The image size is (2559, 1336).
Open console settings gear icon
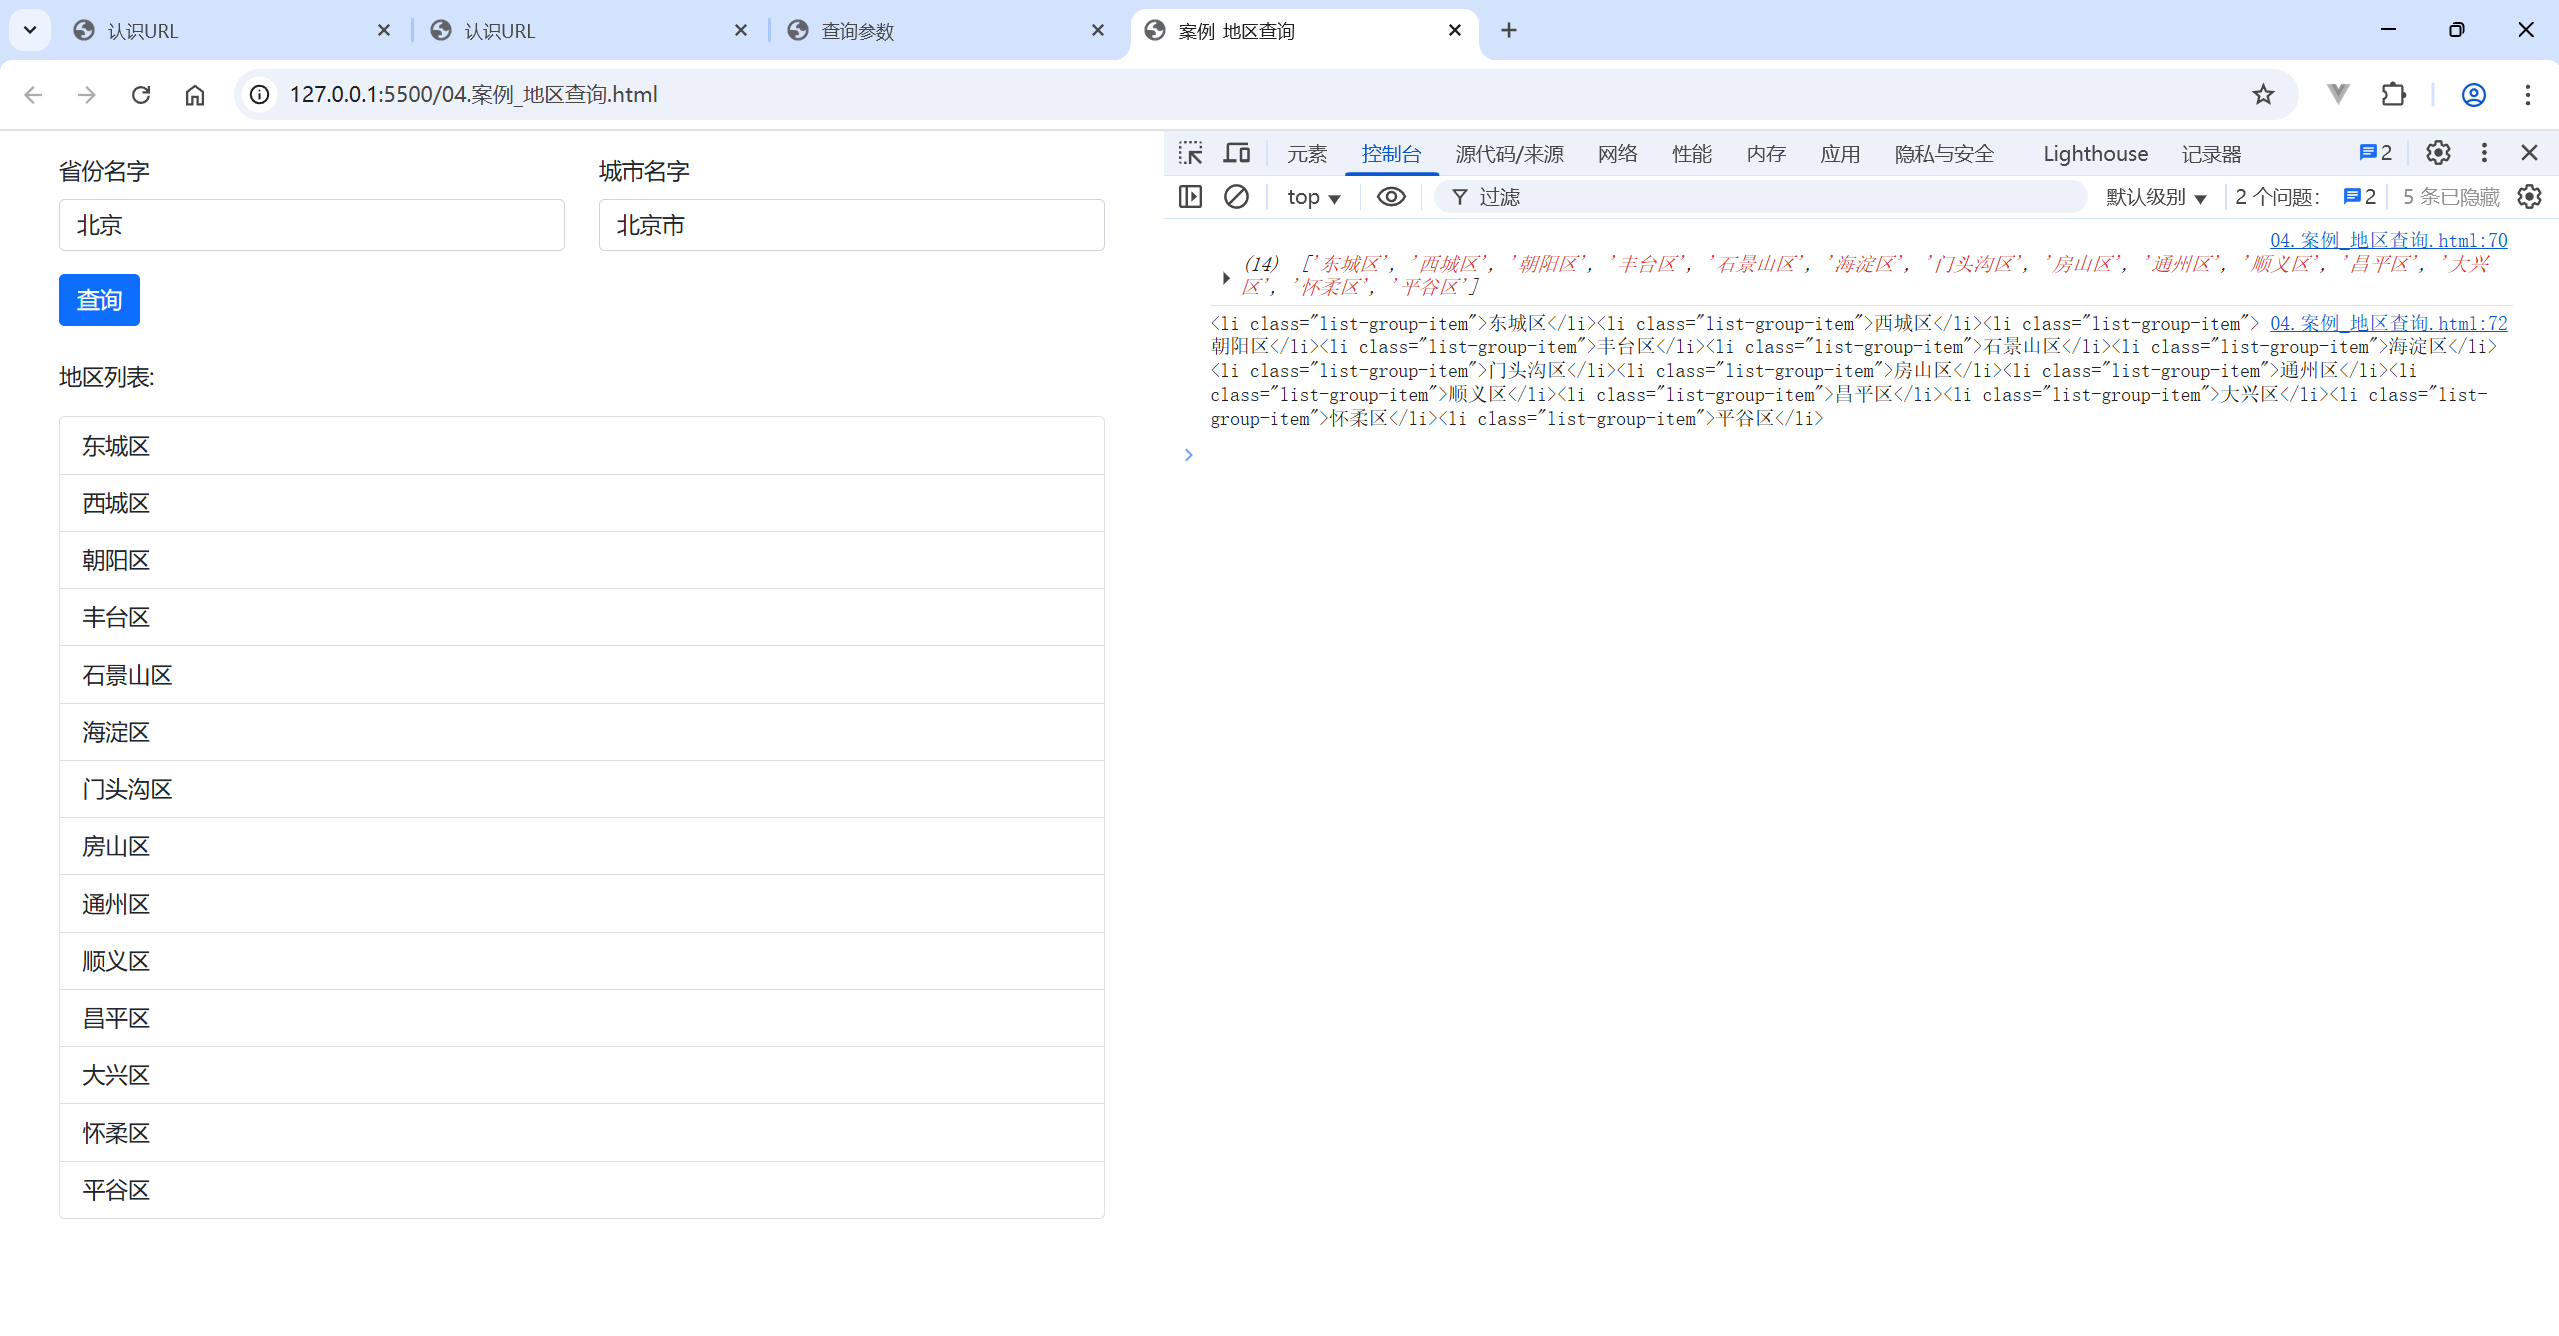2529,197
